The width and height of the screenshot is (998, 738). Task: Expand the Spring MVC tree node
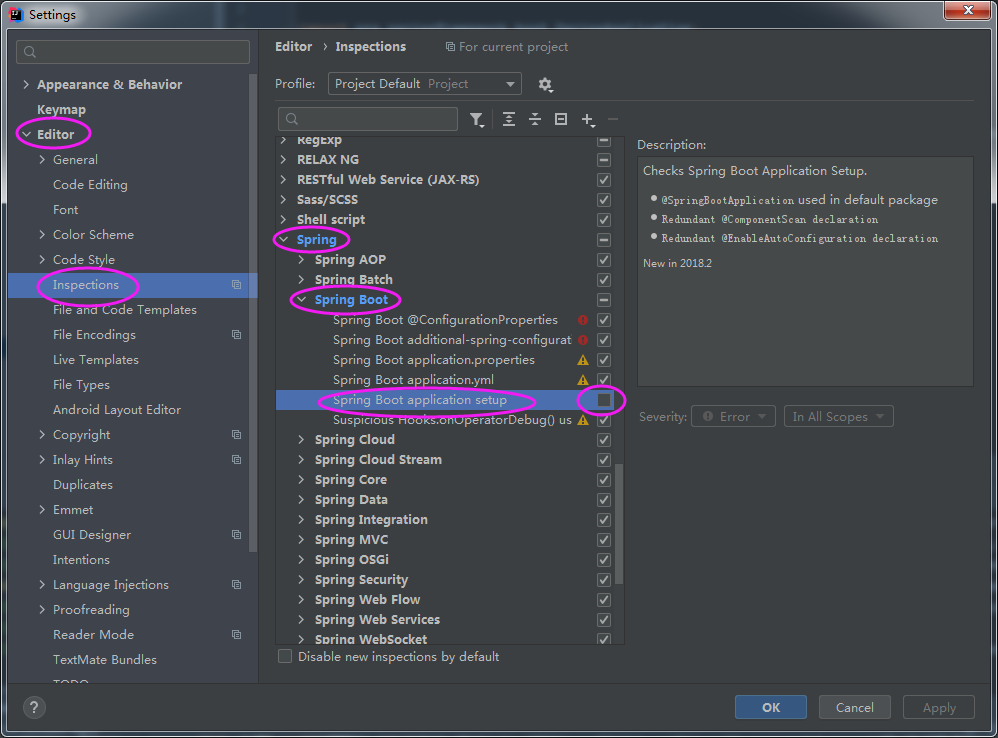302,540
